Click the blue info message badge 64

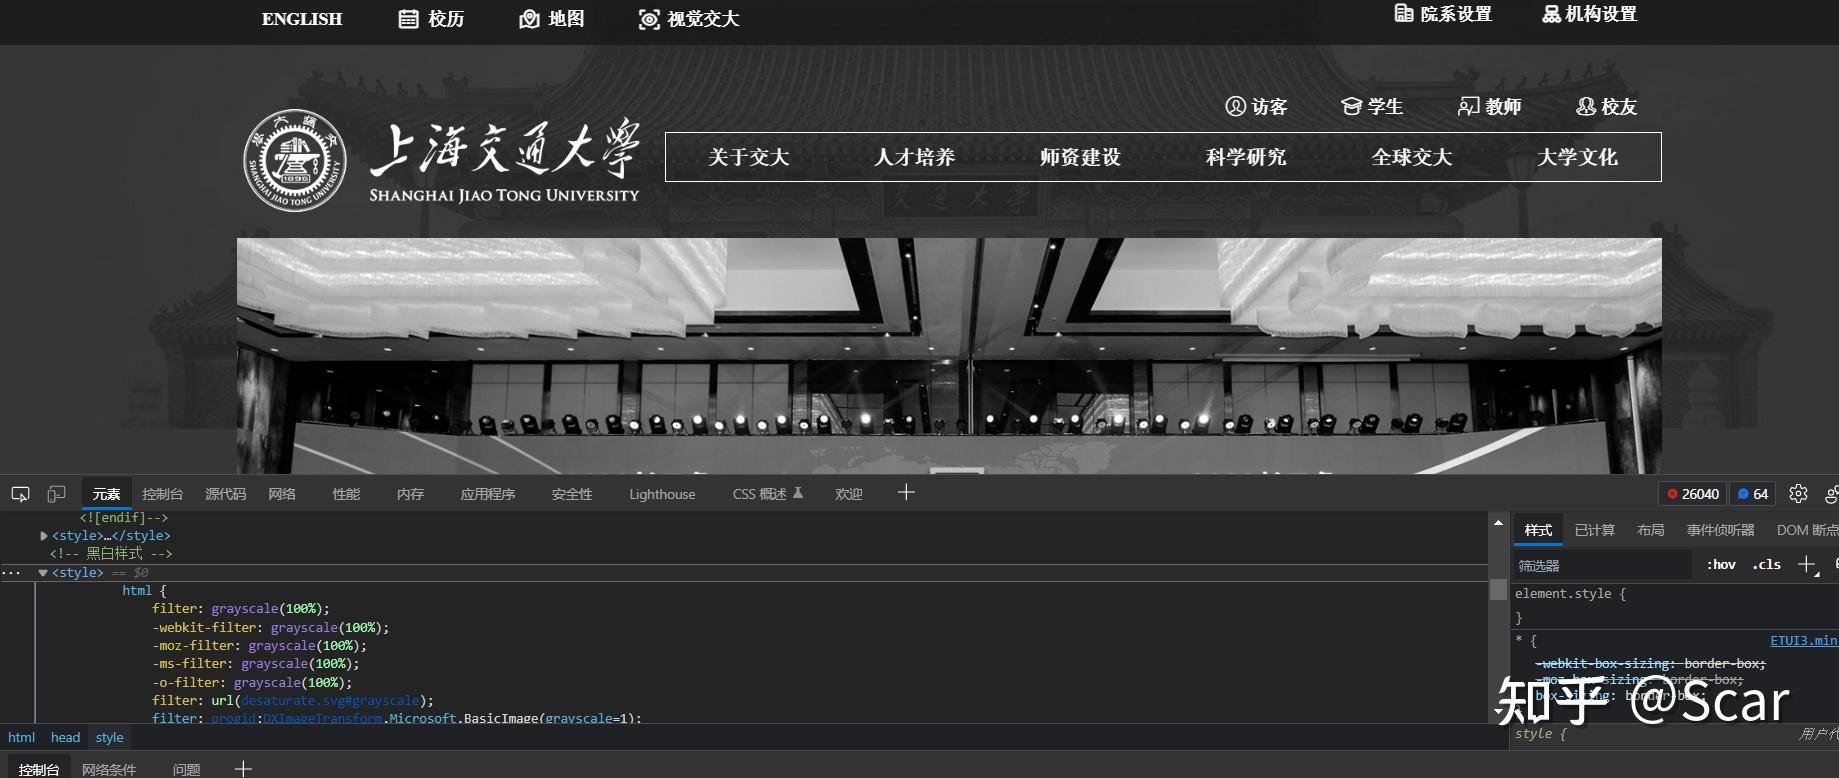pos(1753,494)
